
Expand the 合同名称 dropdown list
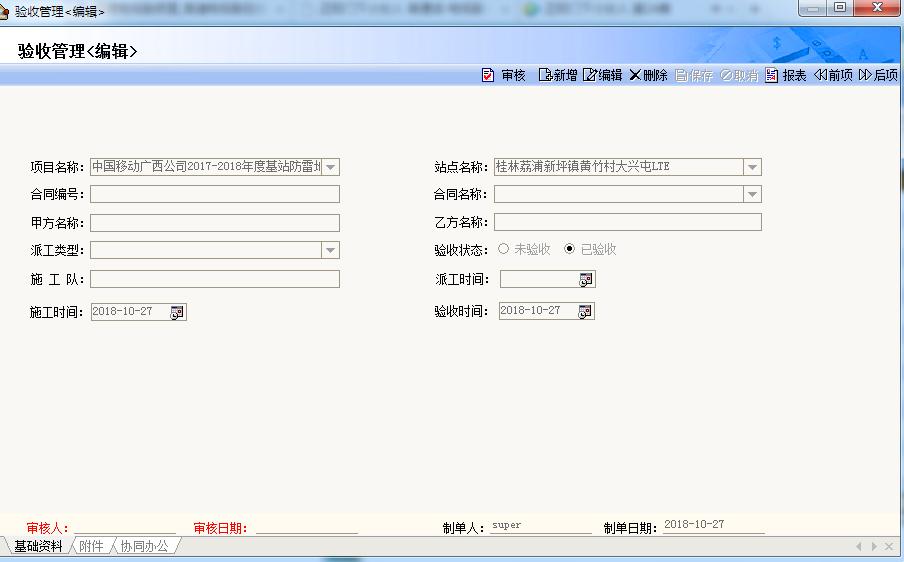753,194
